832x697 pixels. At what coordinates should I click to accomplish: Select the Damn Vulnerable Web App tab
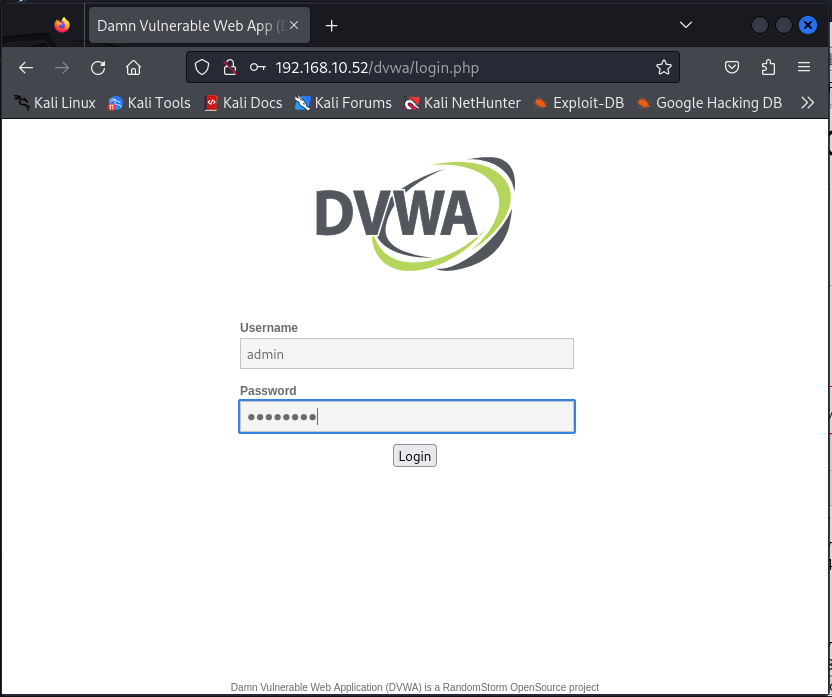click(x=199, y=25)
